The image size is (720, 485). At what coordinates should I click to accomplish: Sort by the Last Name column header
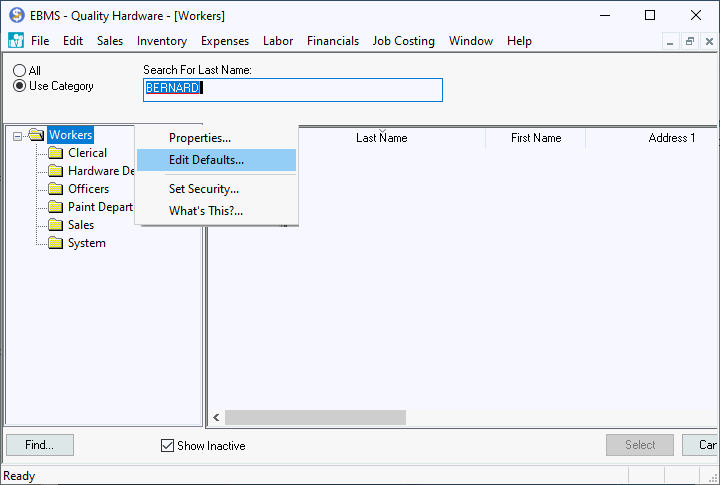tap(381, 138)
